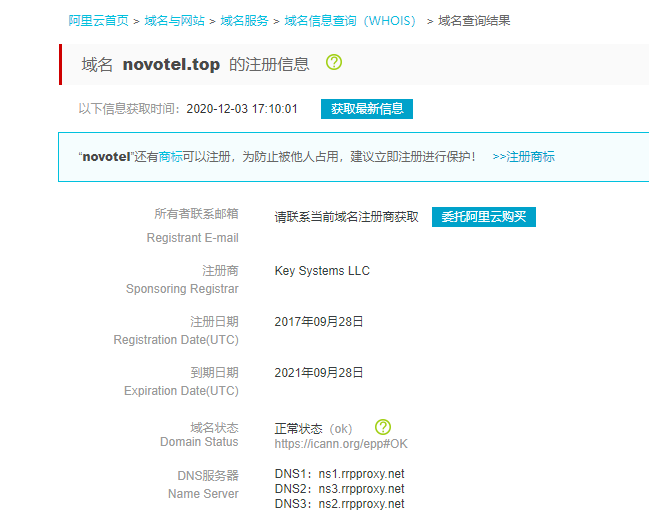Click the Registration Date(UTC) label
The width and height of the screenshot is (649, 523).
[x=176, y=340]
